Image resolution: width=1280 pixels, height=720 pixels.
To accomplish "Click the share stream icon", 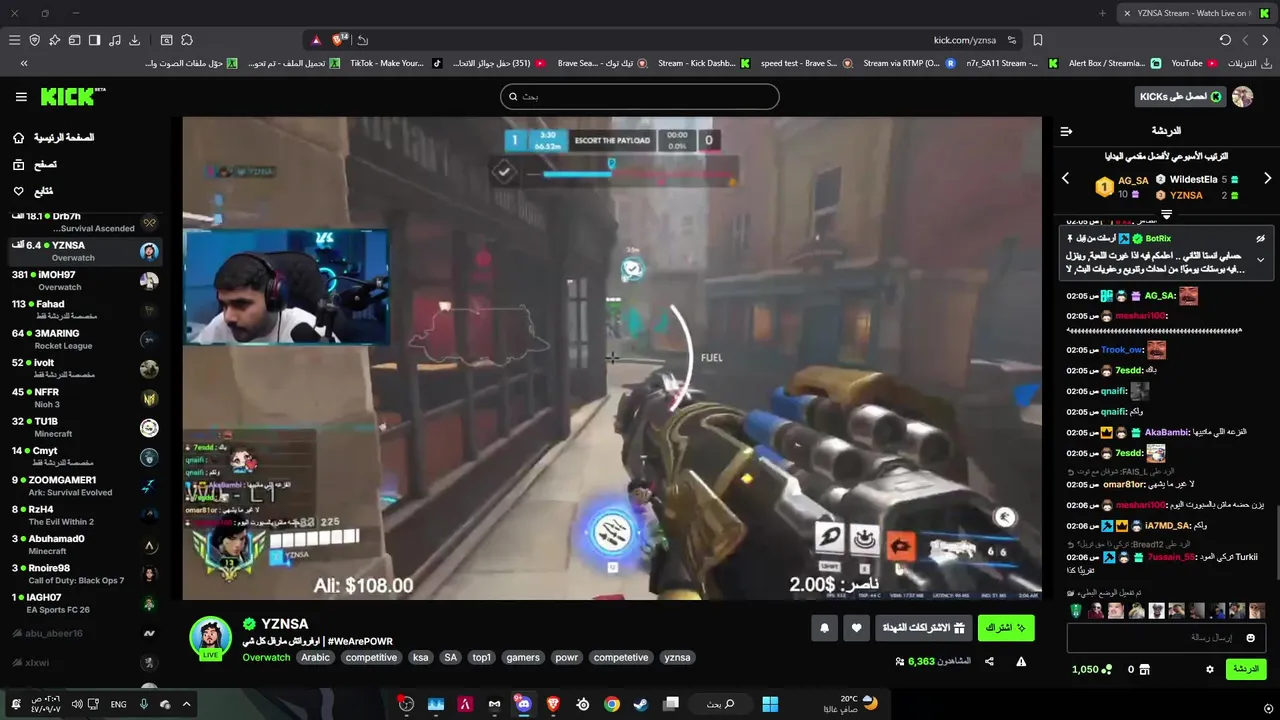I will (x=989, y=661).
